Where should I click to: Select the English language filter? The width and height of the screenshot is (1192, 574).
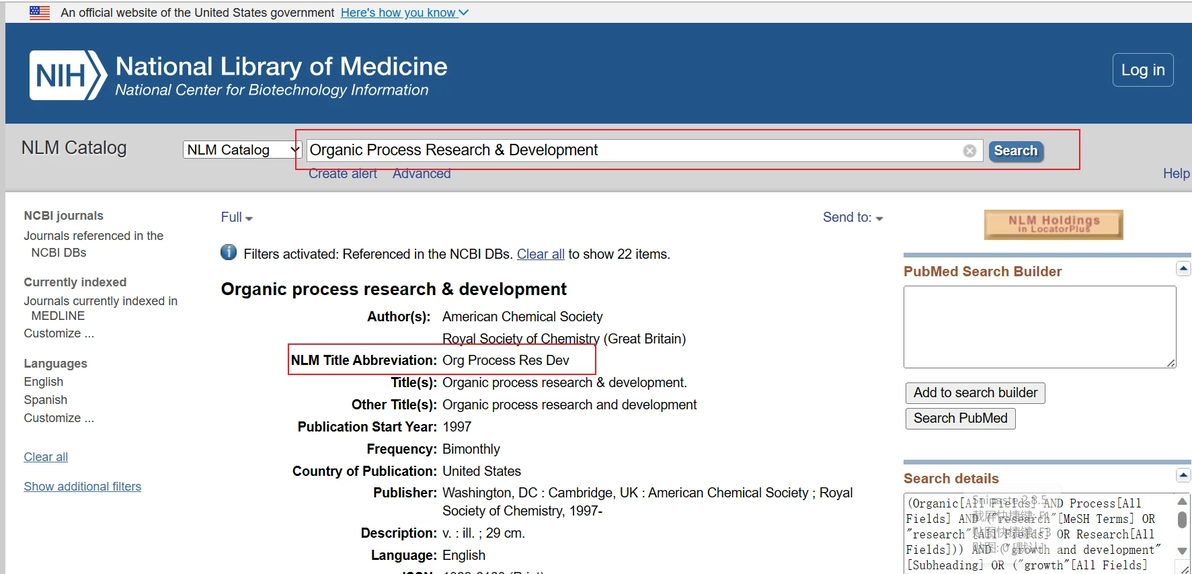[x=44, y=382]
